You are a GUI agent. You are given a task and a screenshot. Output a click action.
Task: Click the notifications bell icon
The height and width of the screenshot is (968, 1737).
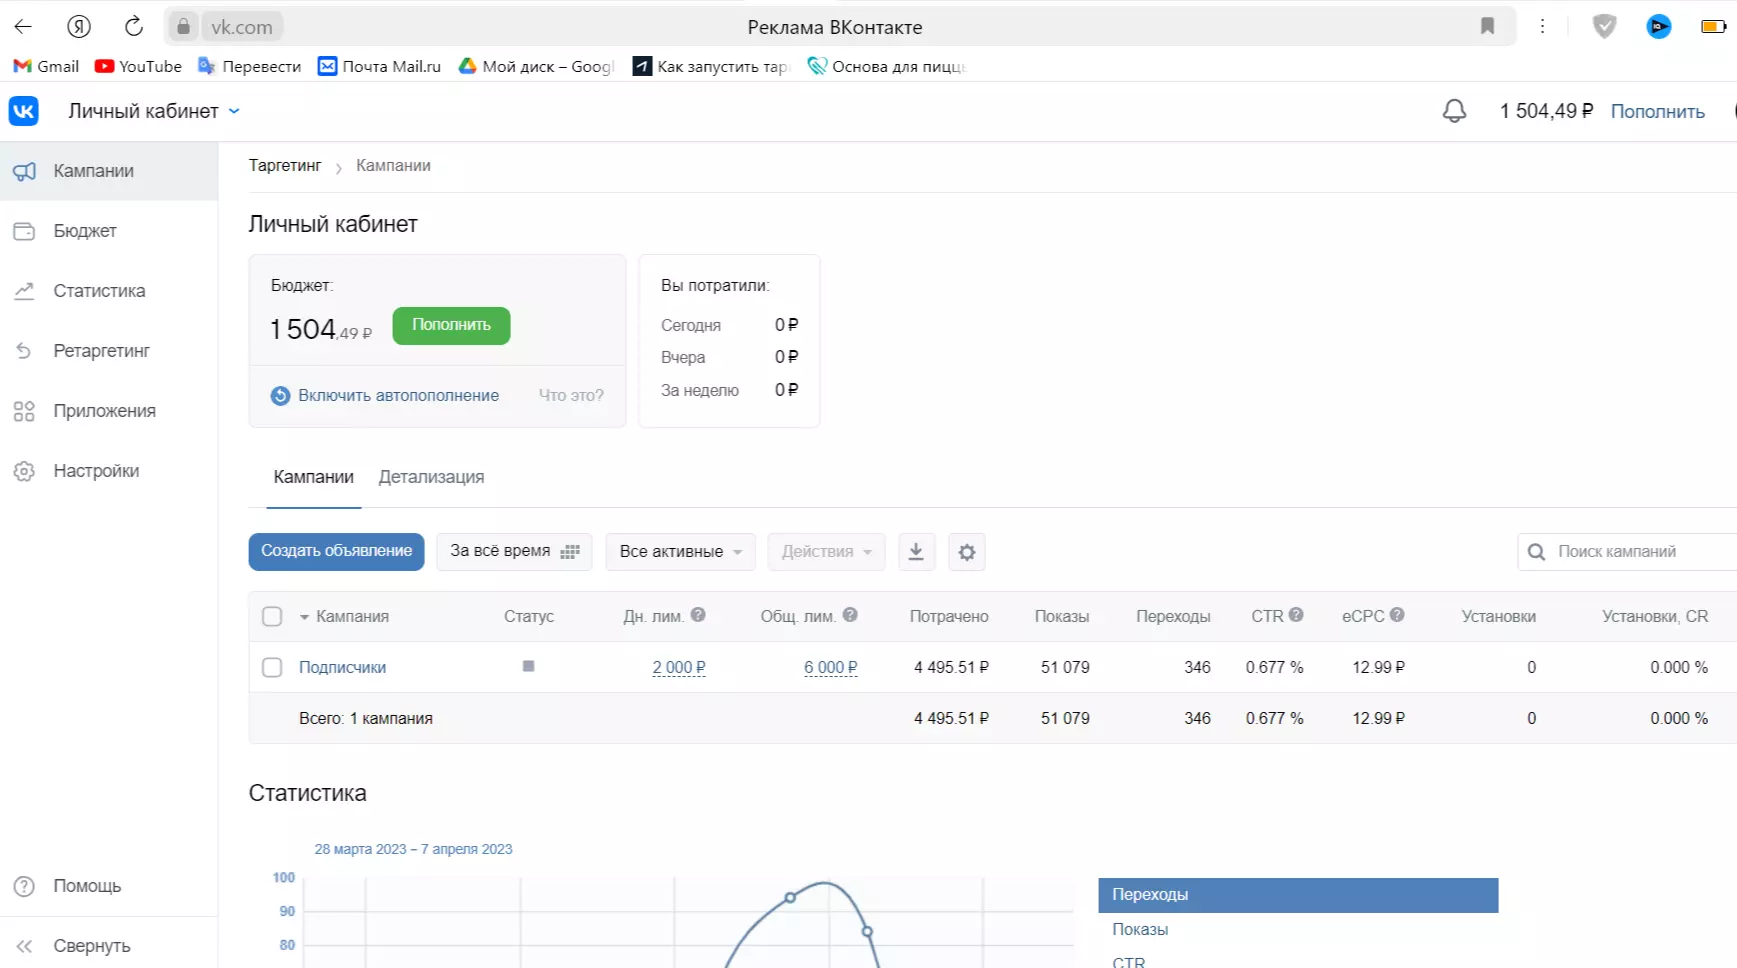1454,111
